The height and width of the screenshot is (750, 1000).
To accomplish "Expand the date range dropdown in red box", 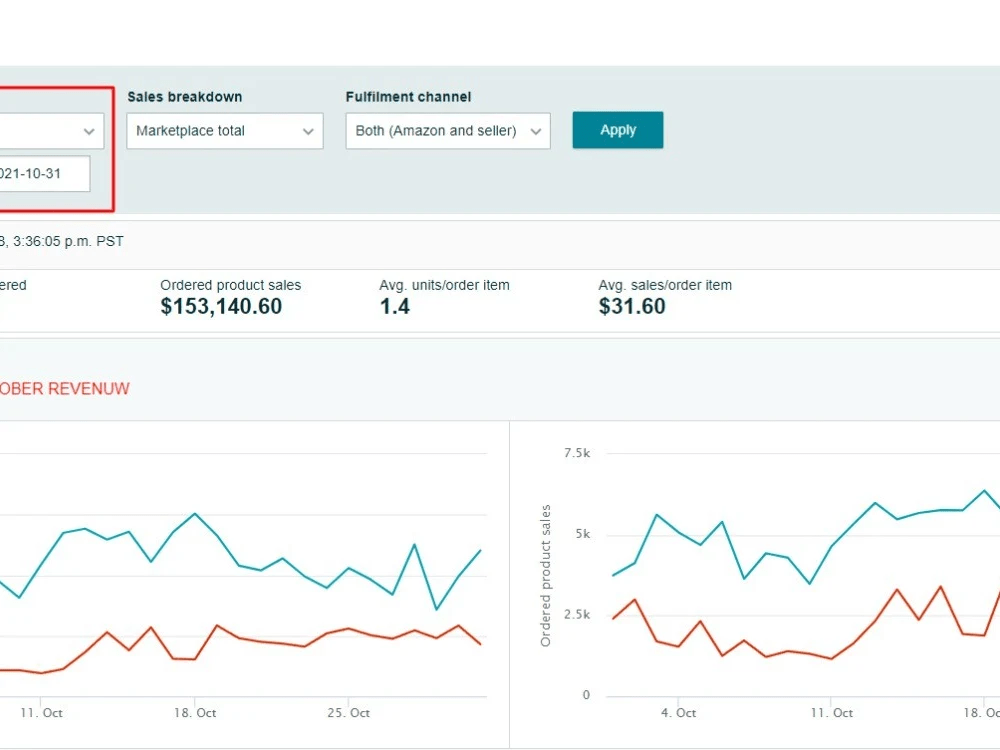I will [x=52, y=131].
